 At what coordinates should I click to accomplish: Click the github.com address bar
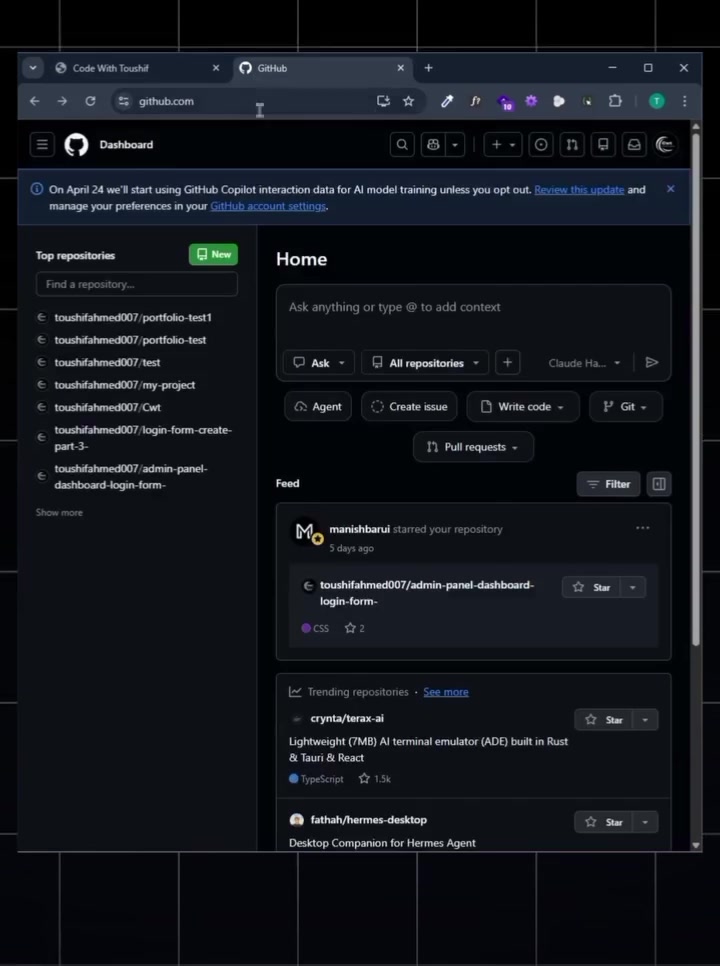tap(246, 101)
